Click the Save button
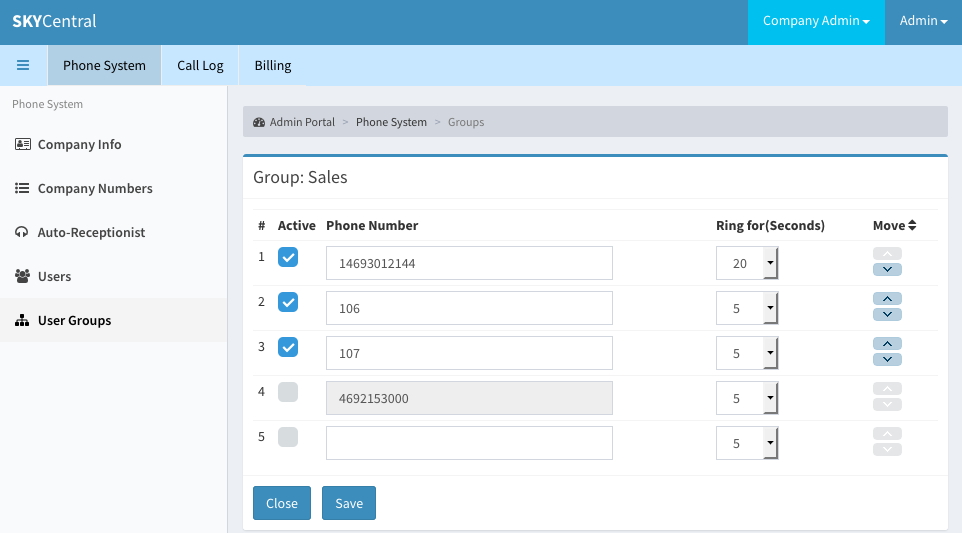The width and height of the screenshot is (962, 533). [x=348, y=503]
